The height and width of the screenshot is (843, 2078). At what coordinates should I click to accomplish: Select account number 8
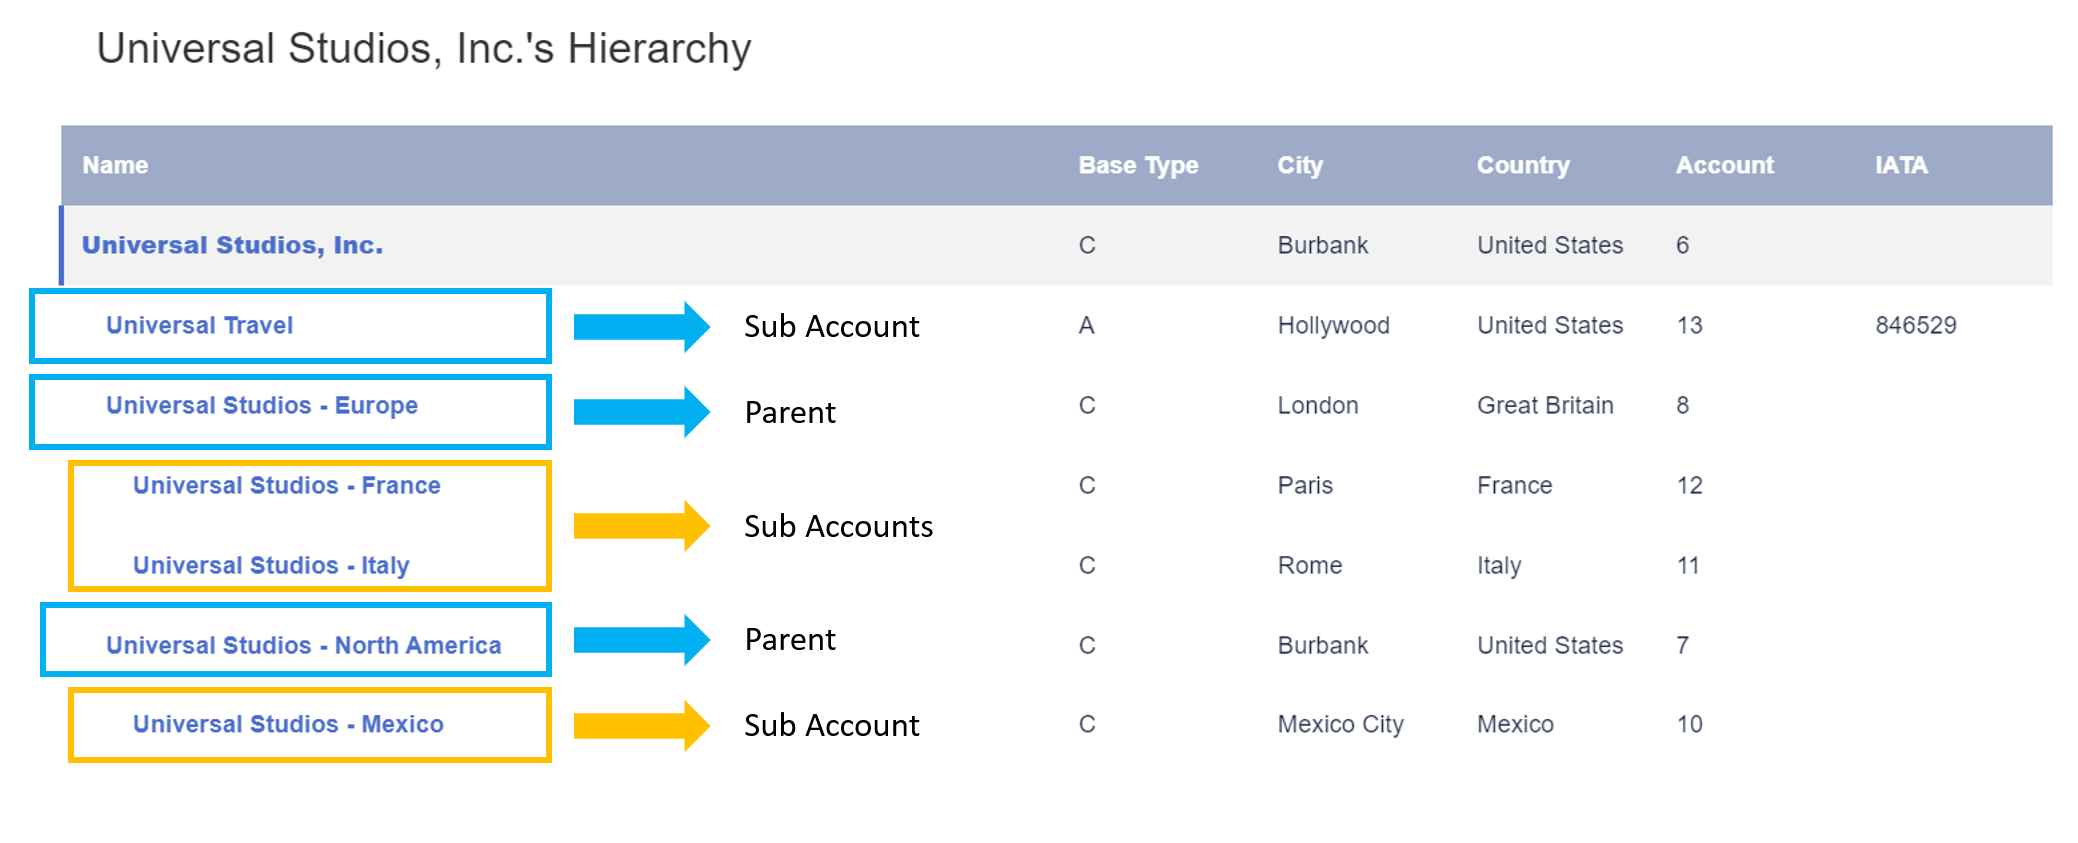(1682, 405)
